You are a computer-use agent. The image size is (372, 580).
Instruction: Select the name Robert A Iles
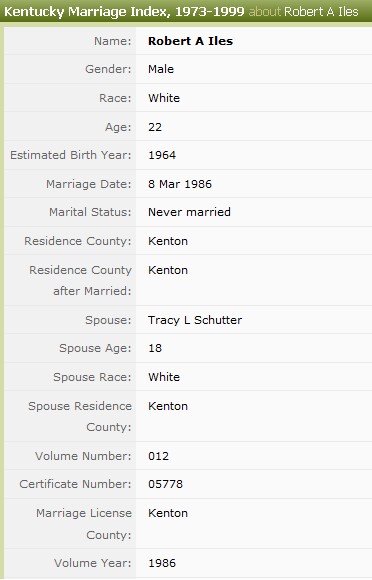(190, 41)
